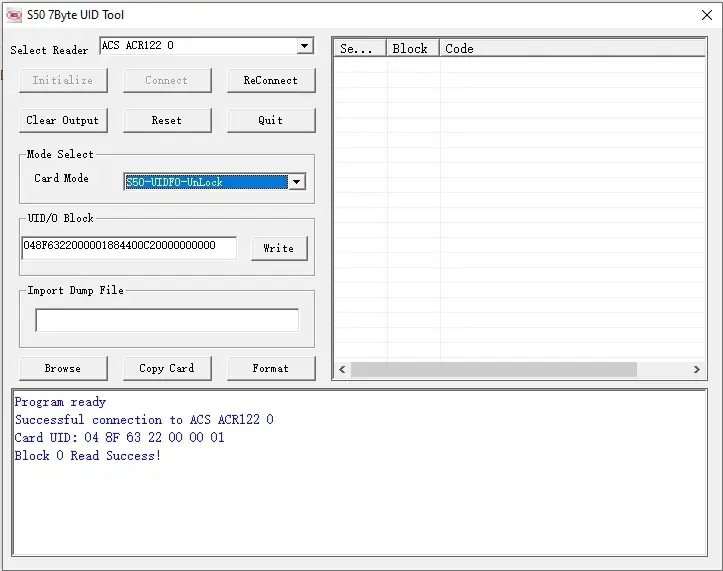Click the Quit button
The image size is (723, 571).
[x=271, y=120]
